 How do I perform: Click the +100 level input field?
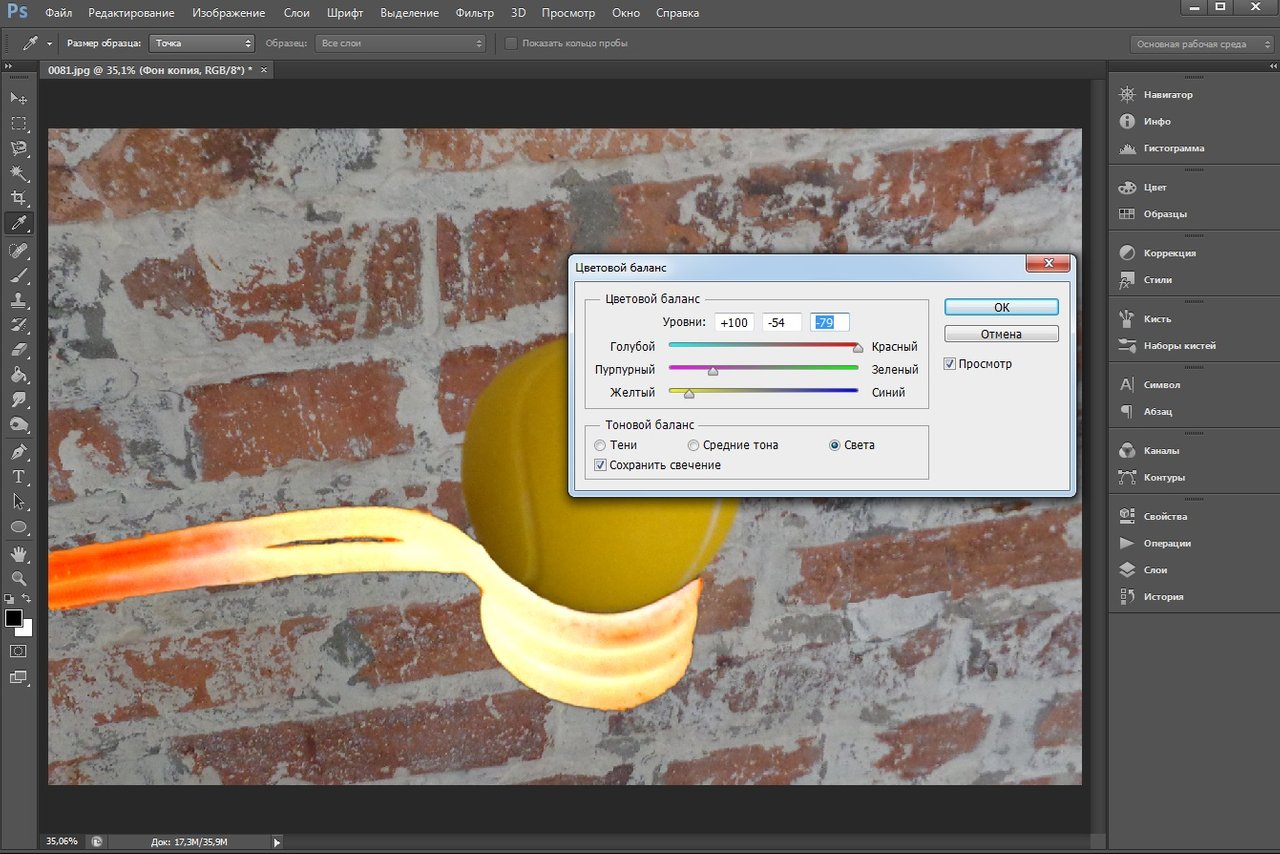point(734,322)
